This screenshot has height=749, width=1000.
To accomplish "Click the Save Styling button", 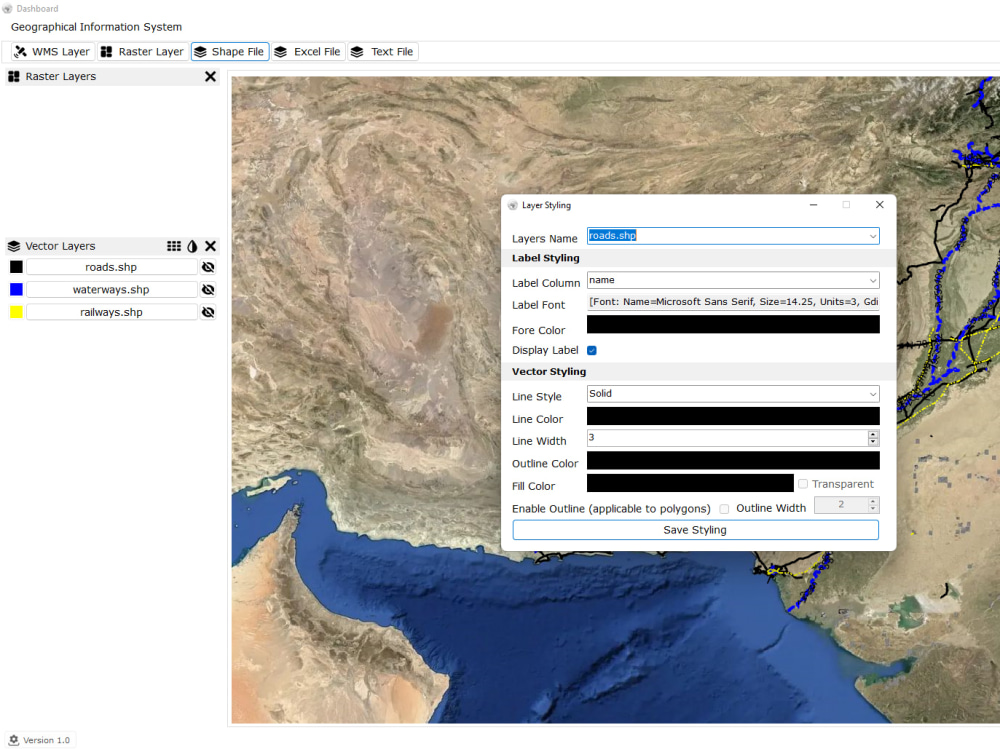I will pos(695,530).
